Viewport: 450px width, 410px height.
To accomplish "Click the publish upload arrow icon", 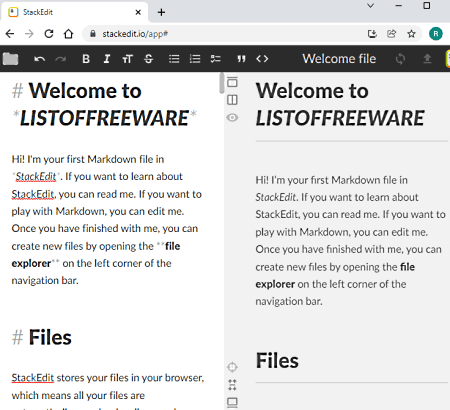I will tap(427, 59).
